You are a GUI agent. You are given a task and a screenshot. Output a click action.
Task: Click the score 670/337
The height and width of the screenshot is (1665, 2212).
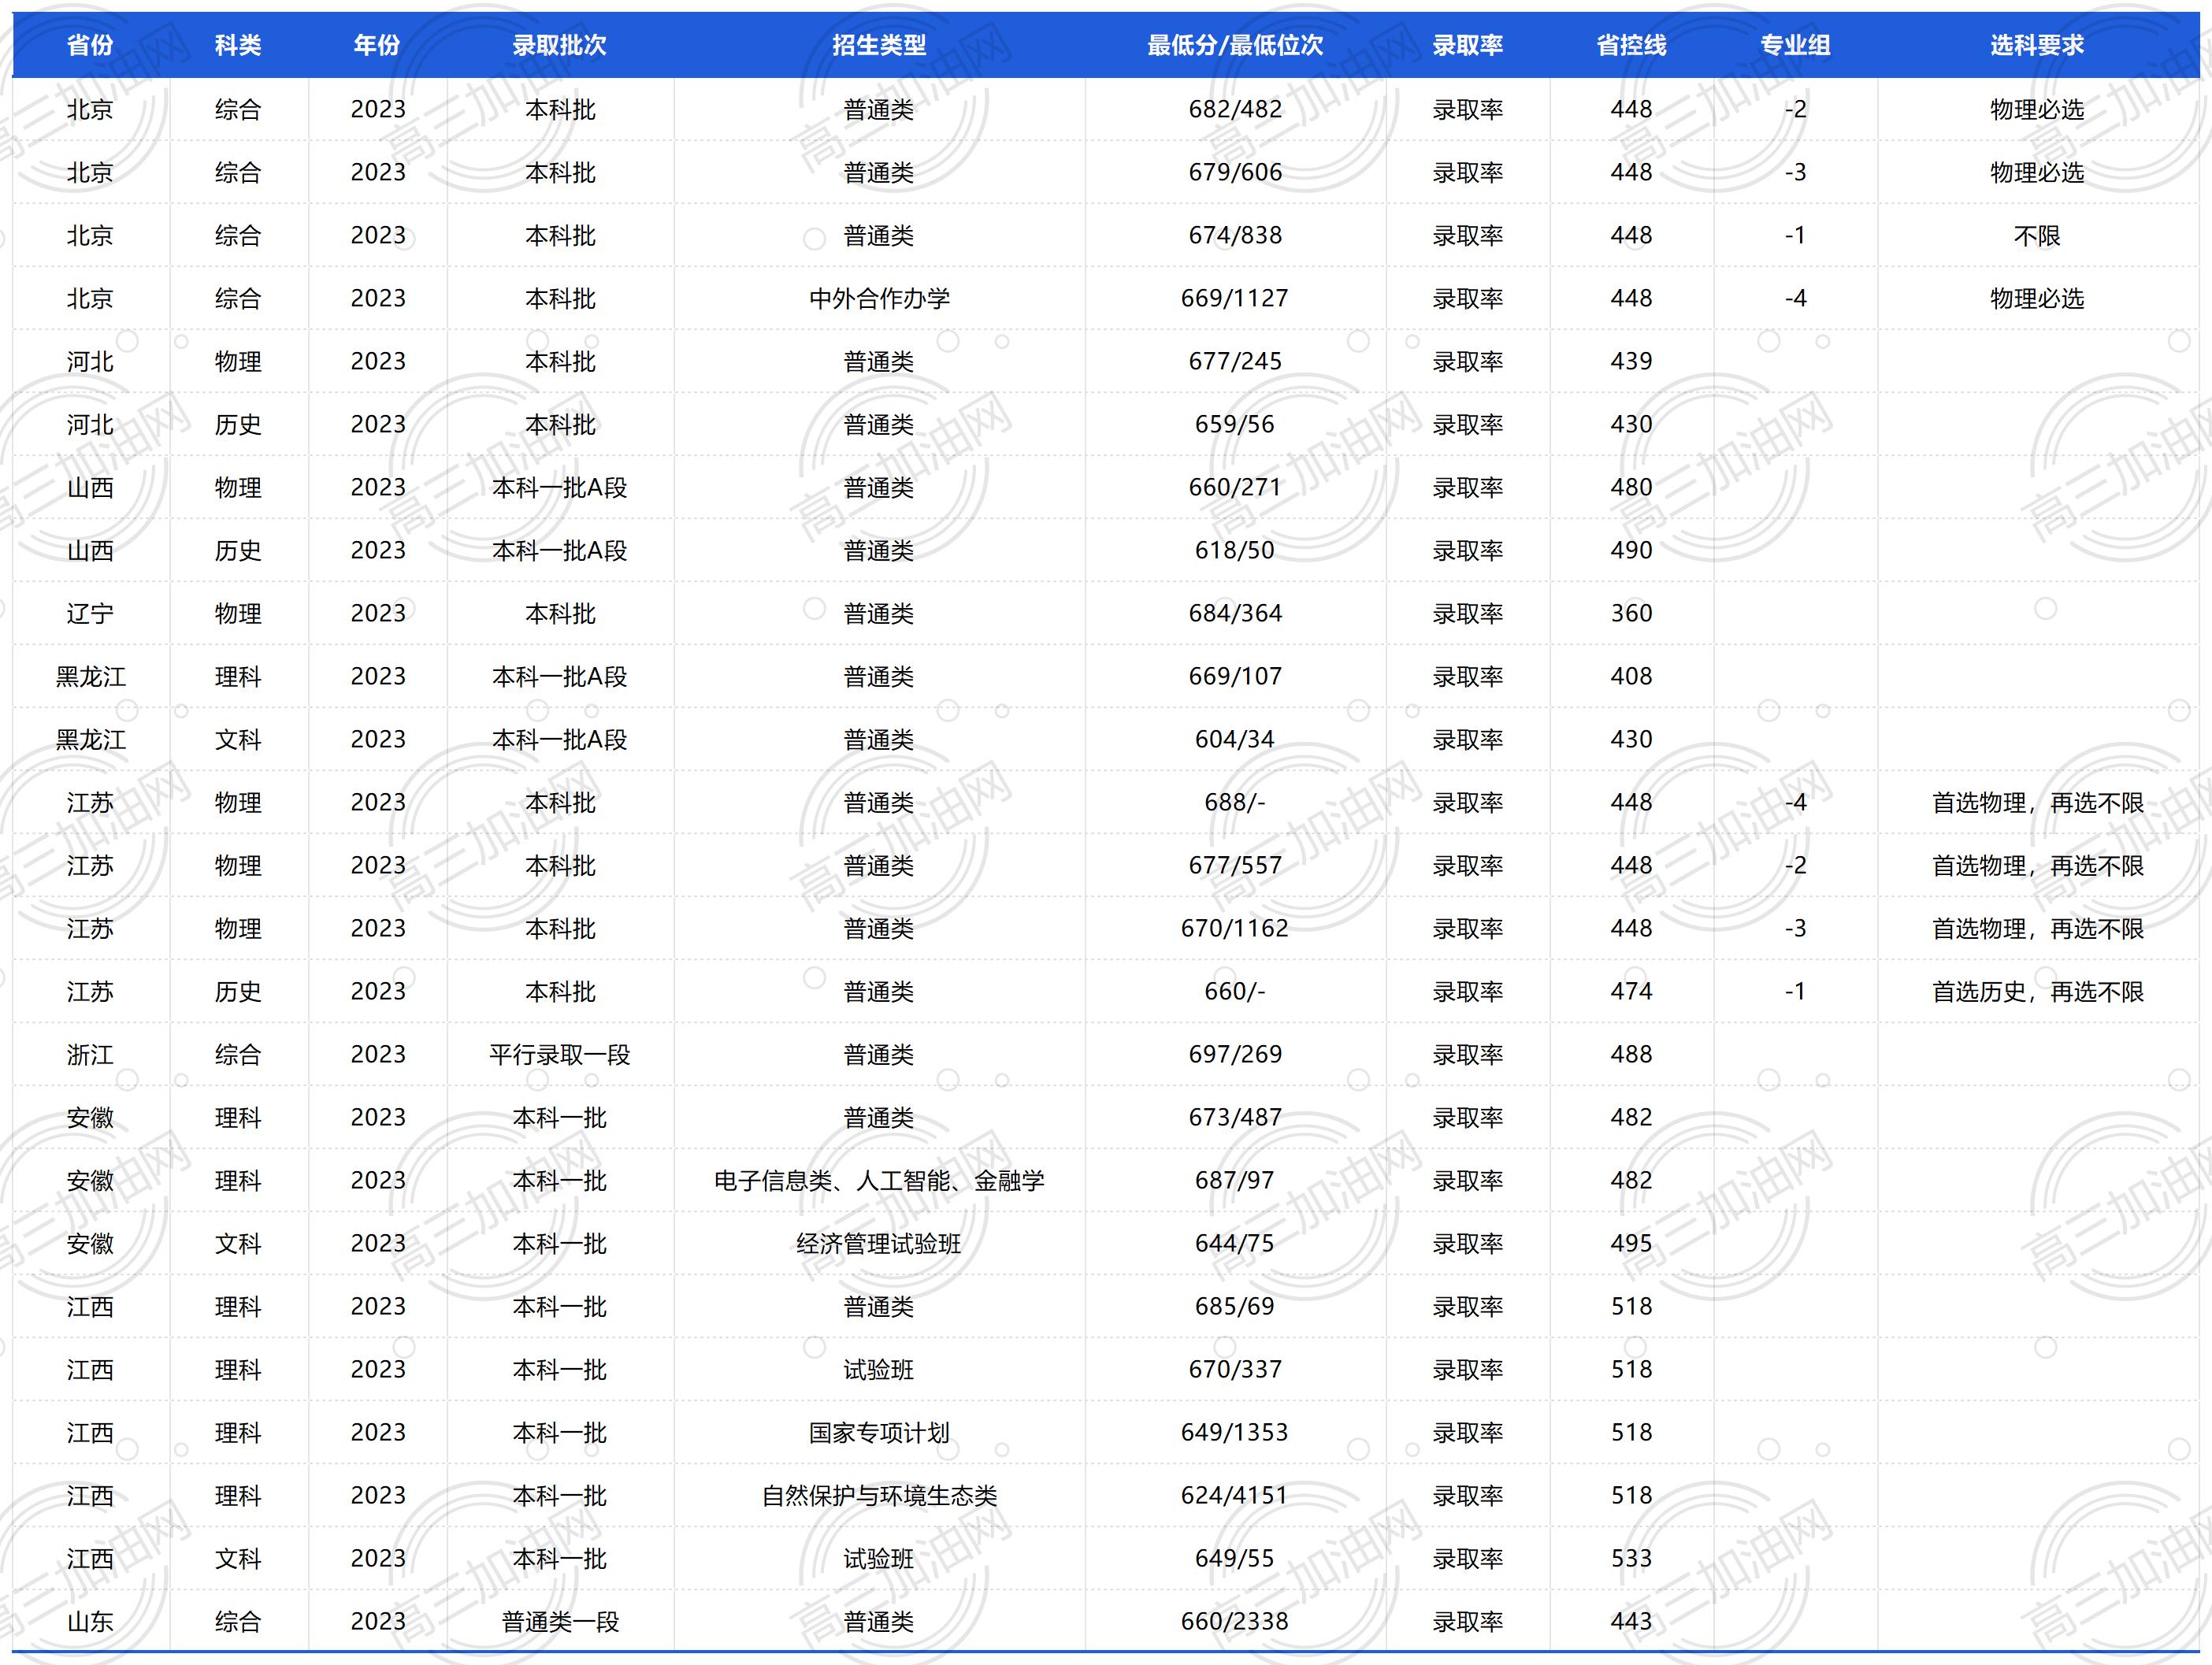(x=1235, y=1369)
